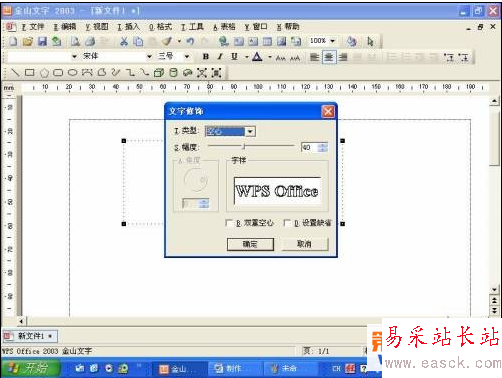Click the WPS Office preview sample
Viewport: 502px width, 378px height.
coord(277,191)
